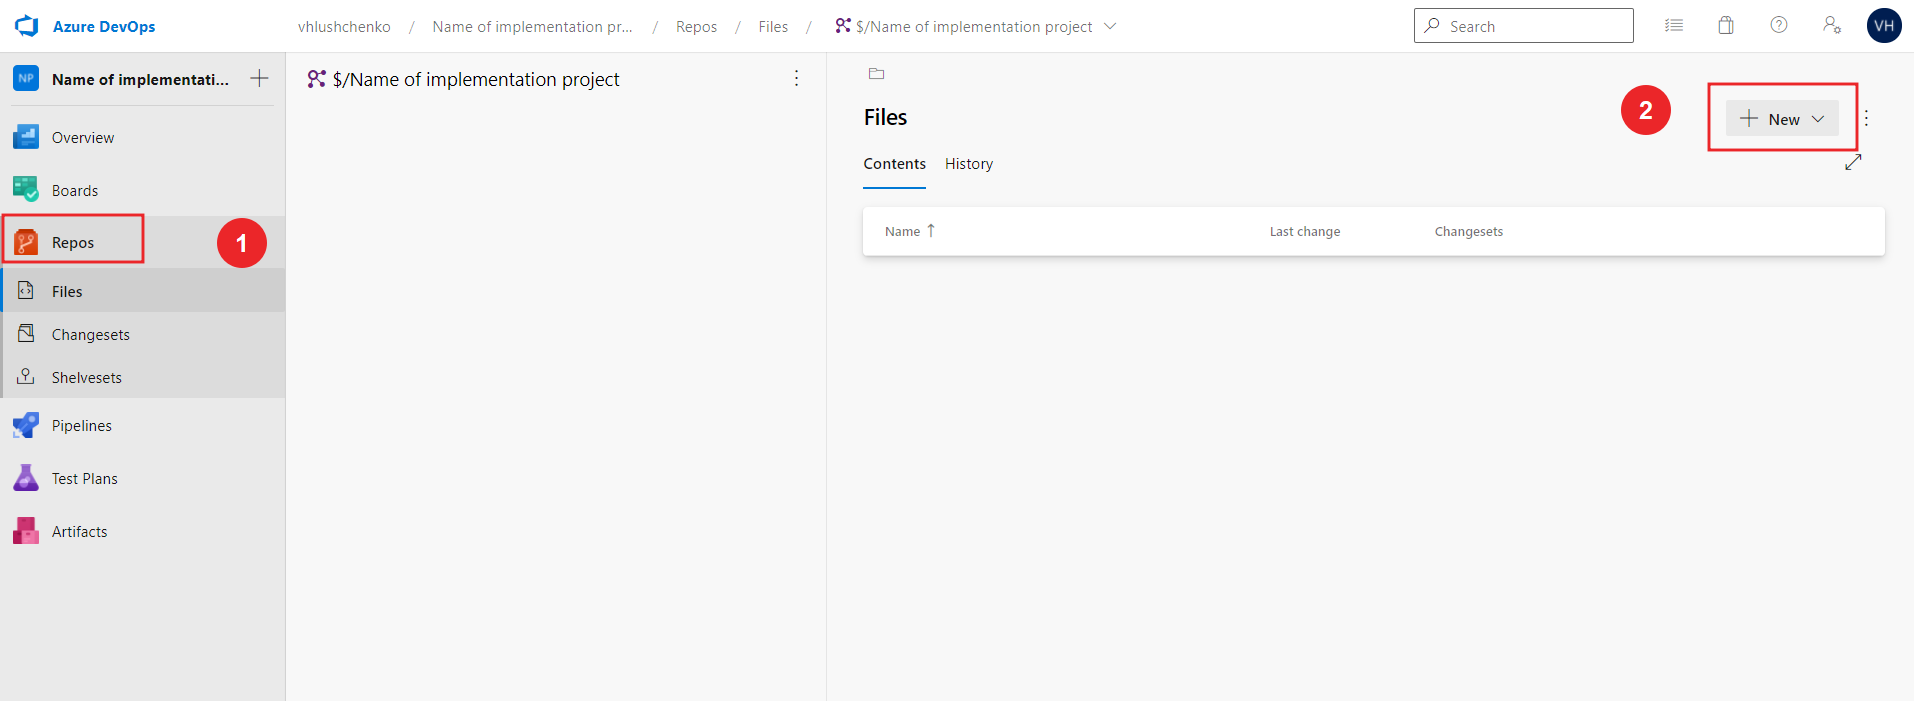The width and height of the screenshot is (1914, 701).
Task: Open more options in the tree pane
Action: (796, 78)
